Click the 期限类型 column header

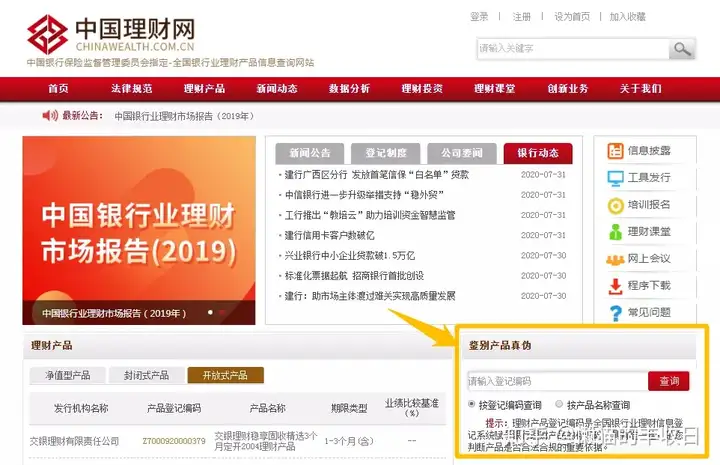coord(349,408)
